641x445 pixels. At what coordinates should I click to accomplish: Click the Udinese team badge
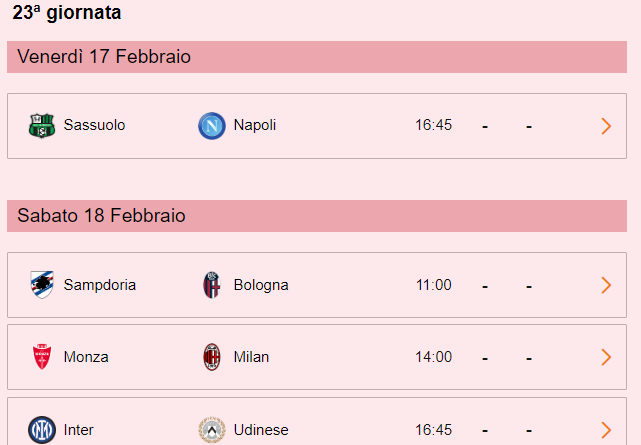pos(212,430)
